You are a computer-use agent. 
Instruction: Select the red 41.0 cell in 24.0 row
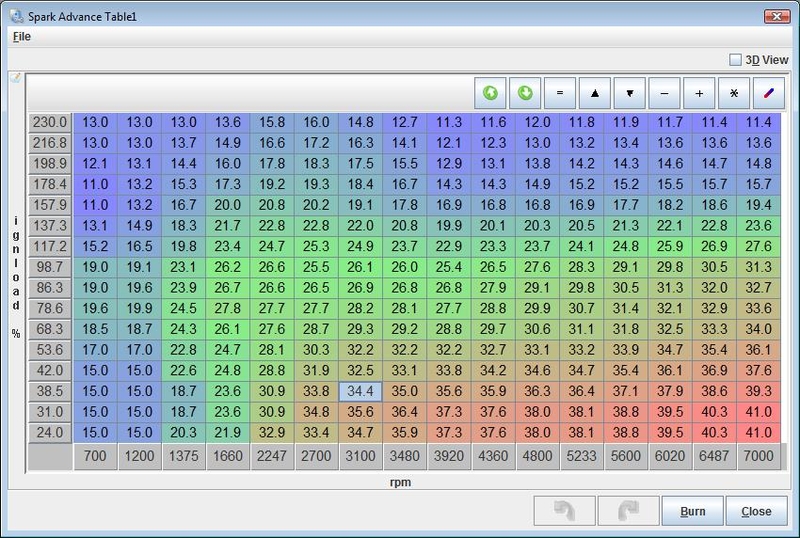pos(759,432)
